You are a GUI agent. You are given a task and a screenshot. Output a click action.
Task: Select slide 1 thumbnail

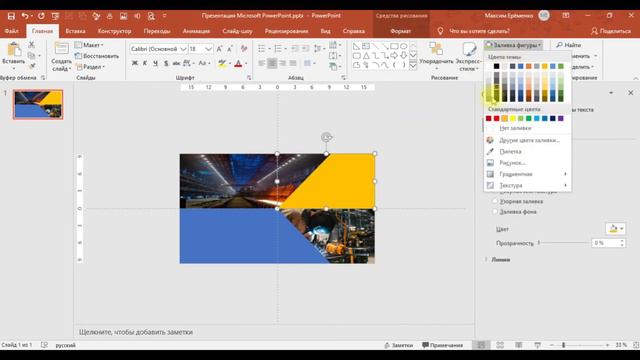38,104
